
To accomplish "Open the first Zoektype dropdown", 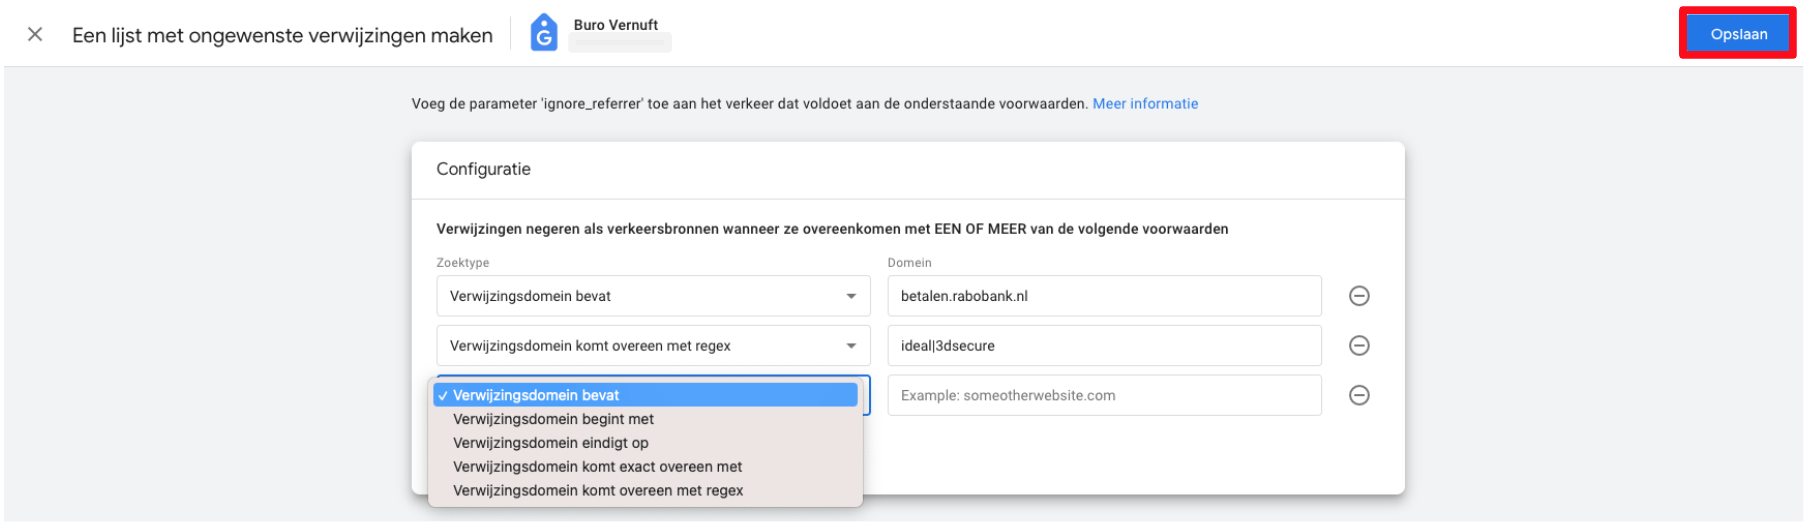I will tap(652, 296).
